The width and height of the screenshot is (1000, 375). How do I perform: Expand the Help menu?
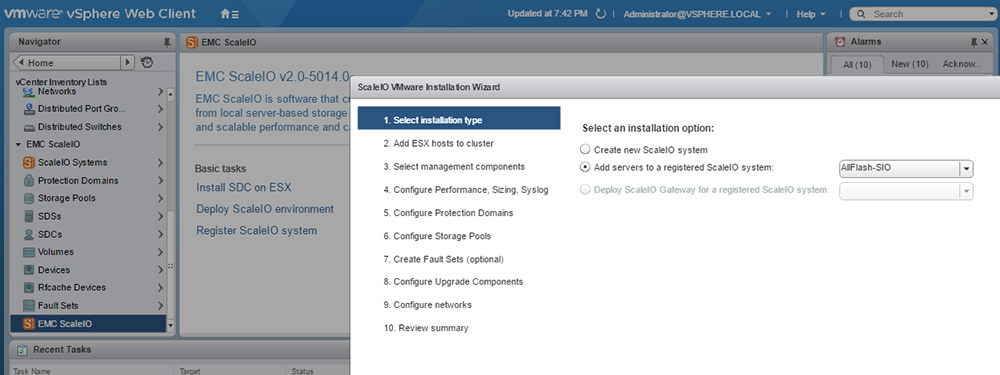(811, 13)
